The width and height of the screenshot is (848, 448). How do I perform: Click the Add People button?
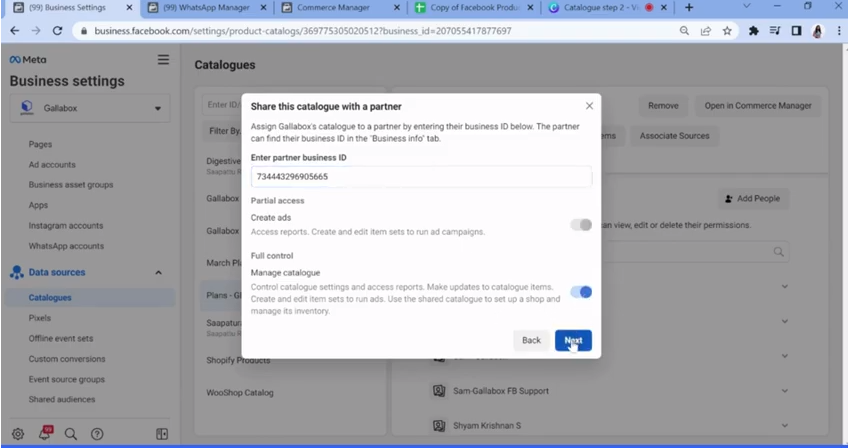click(753, 199)
